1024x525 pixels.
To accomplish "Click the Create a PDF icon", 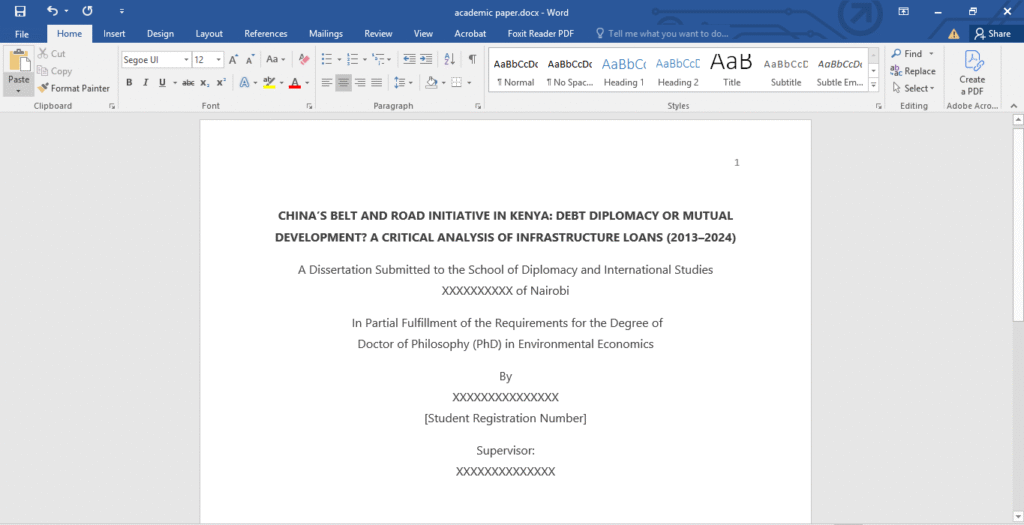I will 972,60.
